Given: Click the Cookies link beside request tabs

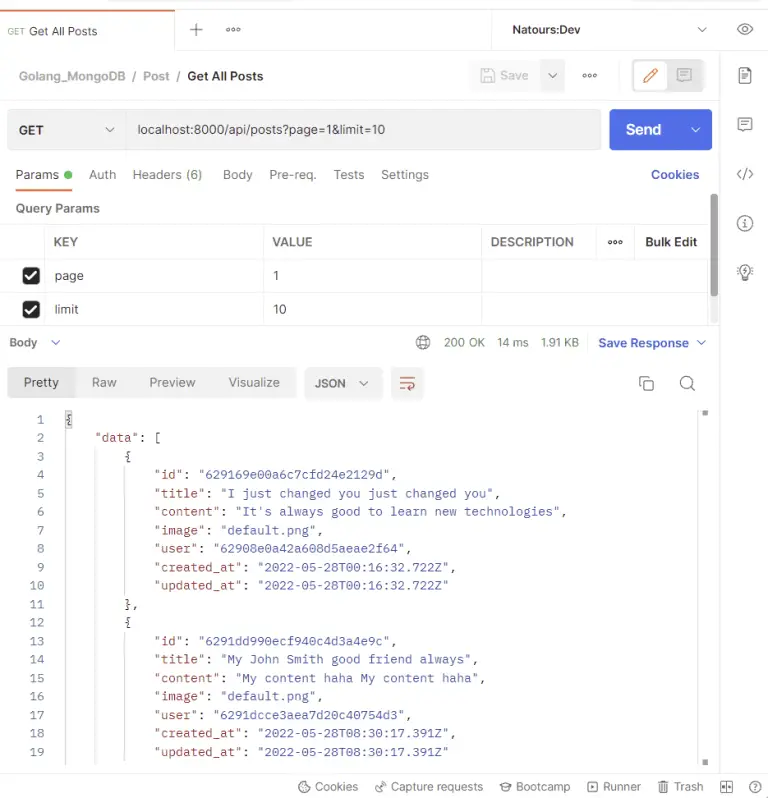Looking at the screenshot, I should pyautogui.click(x=675, y=175).
